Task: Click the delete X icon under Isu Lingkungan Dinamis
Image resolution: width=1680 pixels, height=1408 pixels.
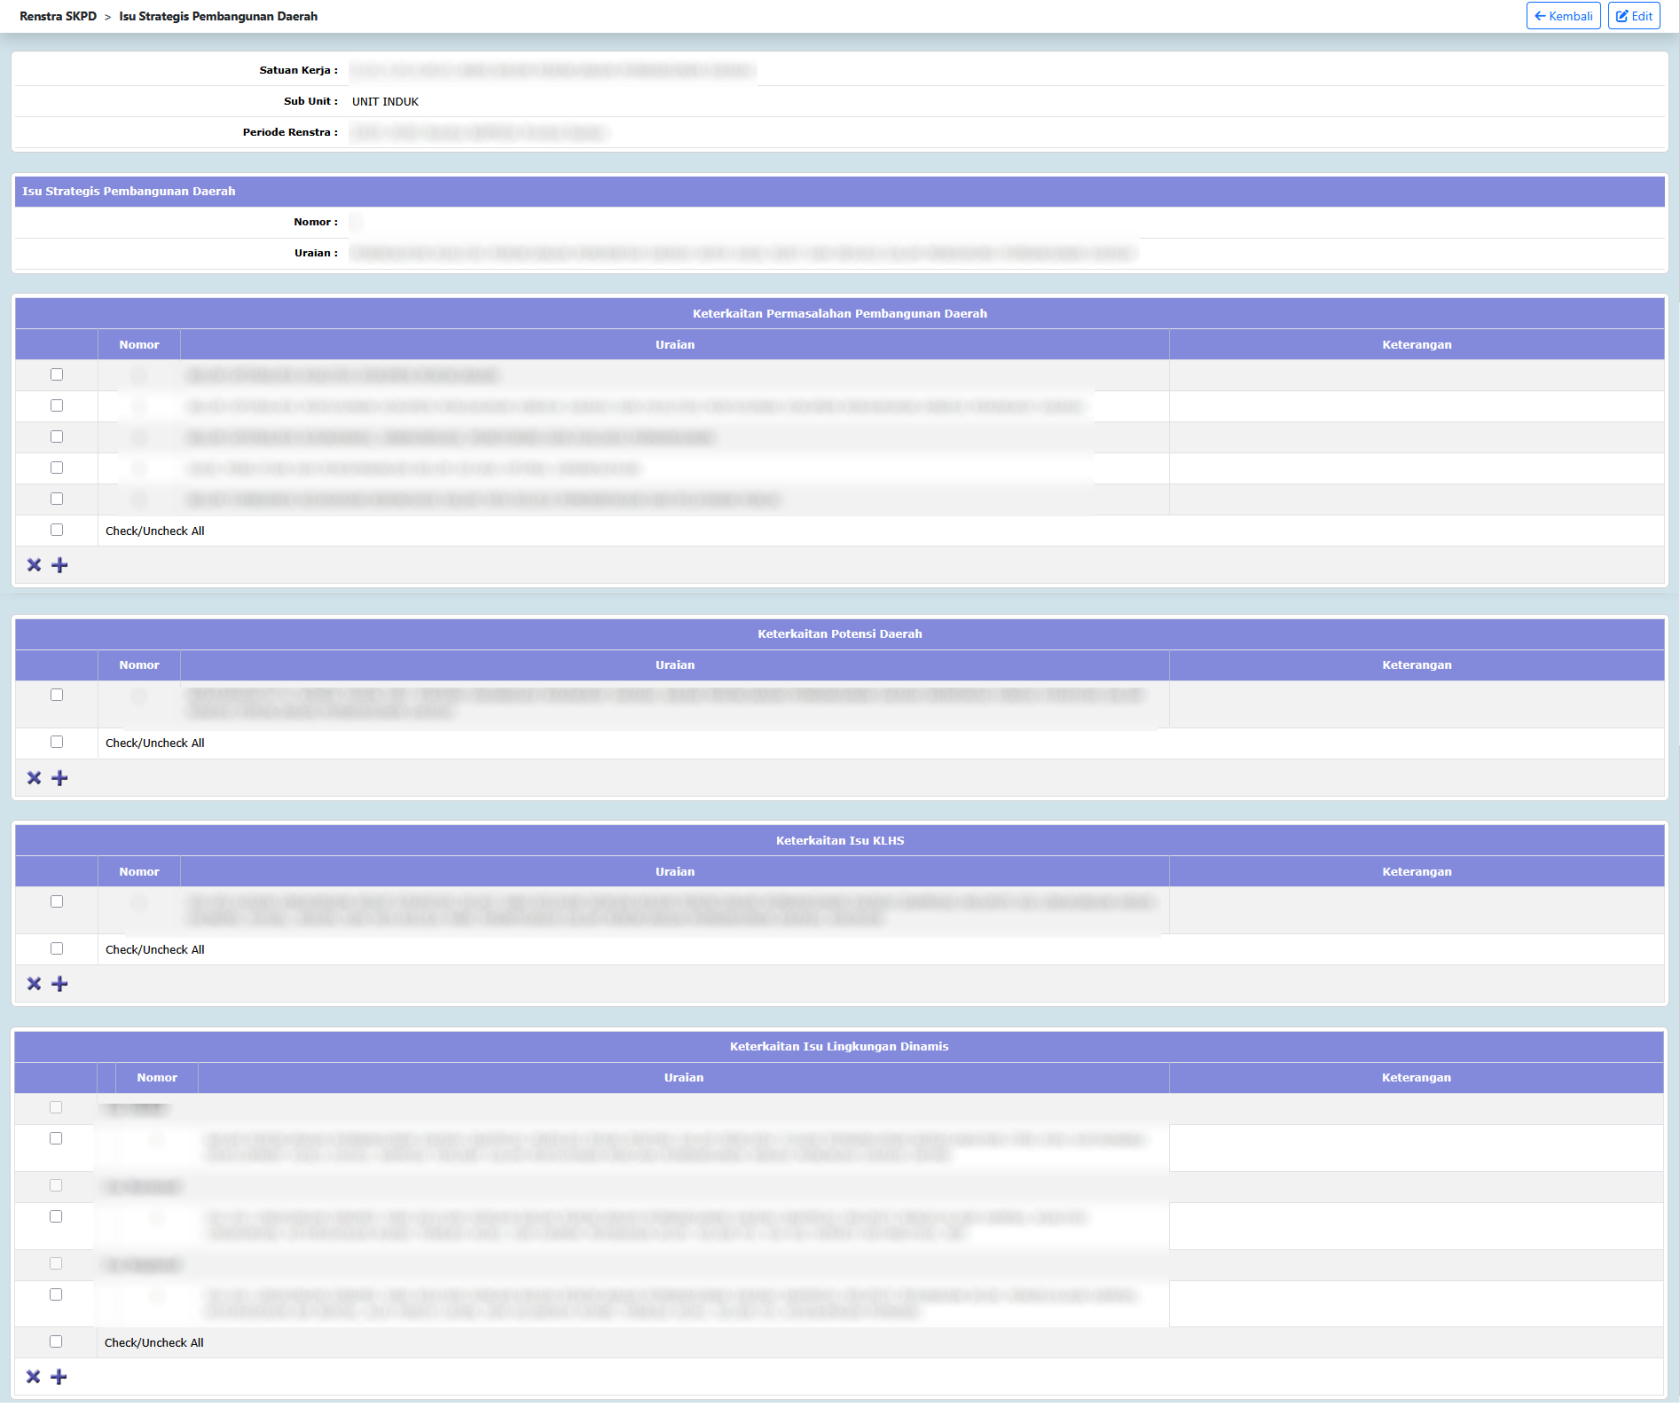Action: (x=33, y=1377)
